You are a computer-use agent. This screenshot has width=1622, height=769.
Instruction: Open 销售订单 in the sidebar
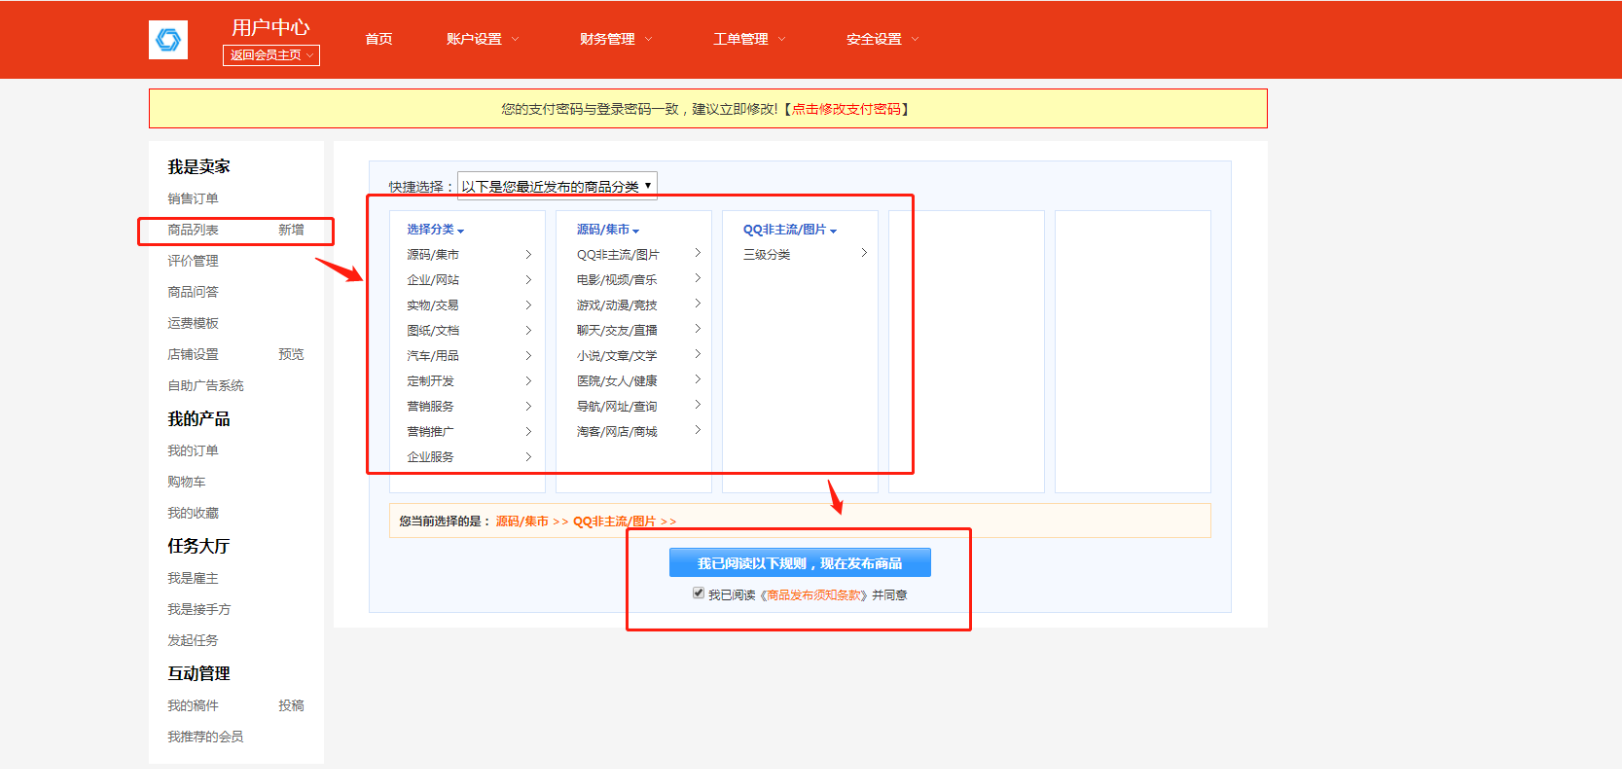[193, 199]
